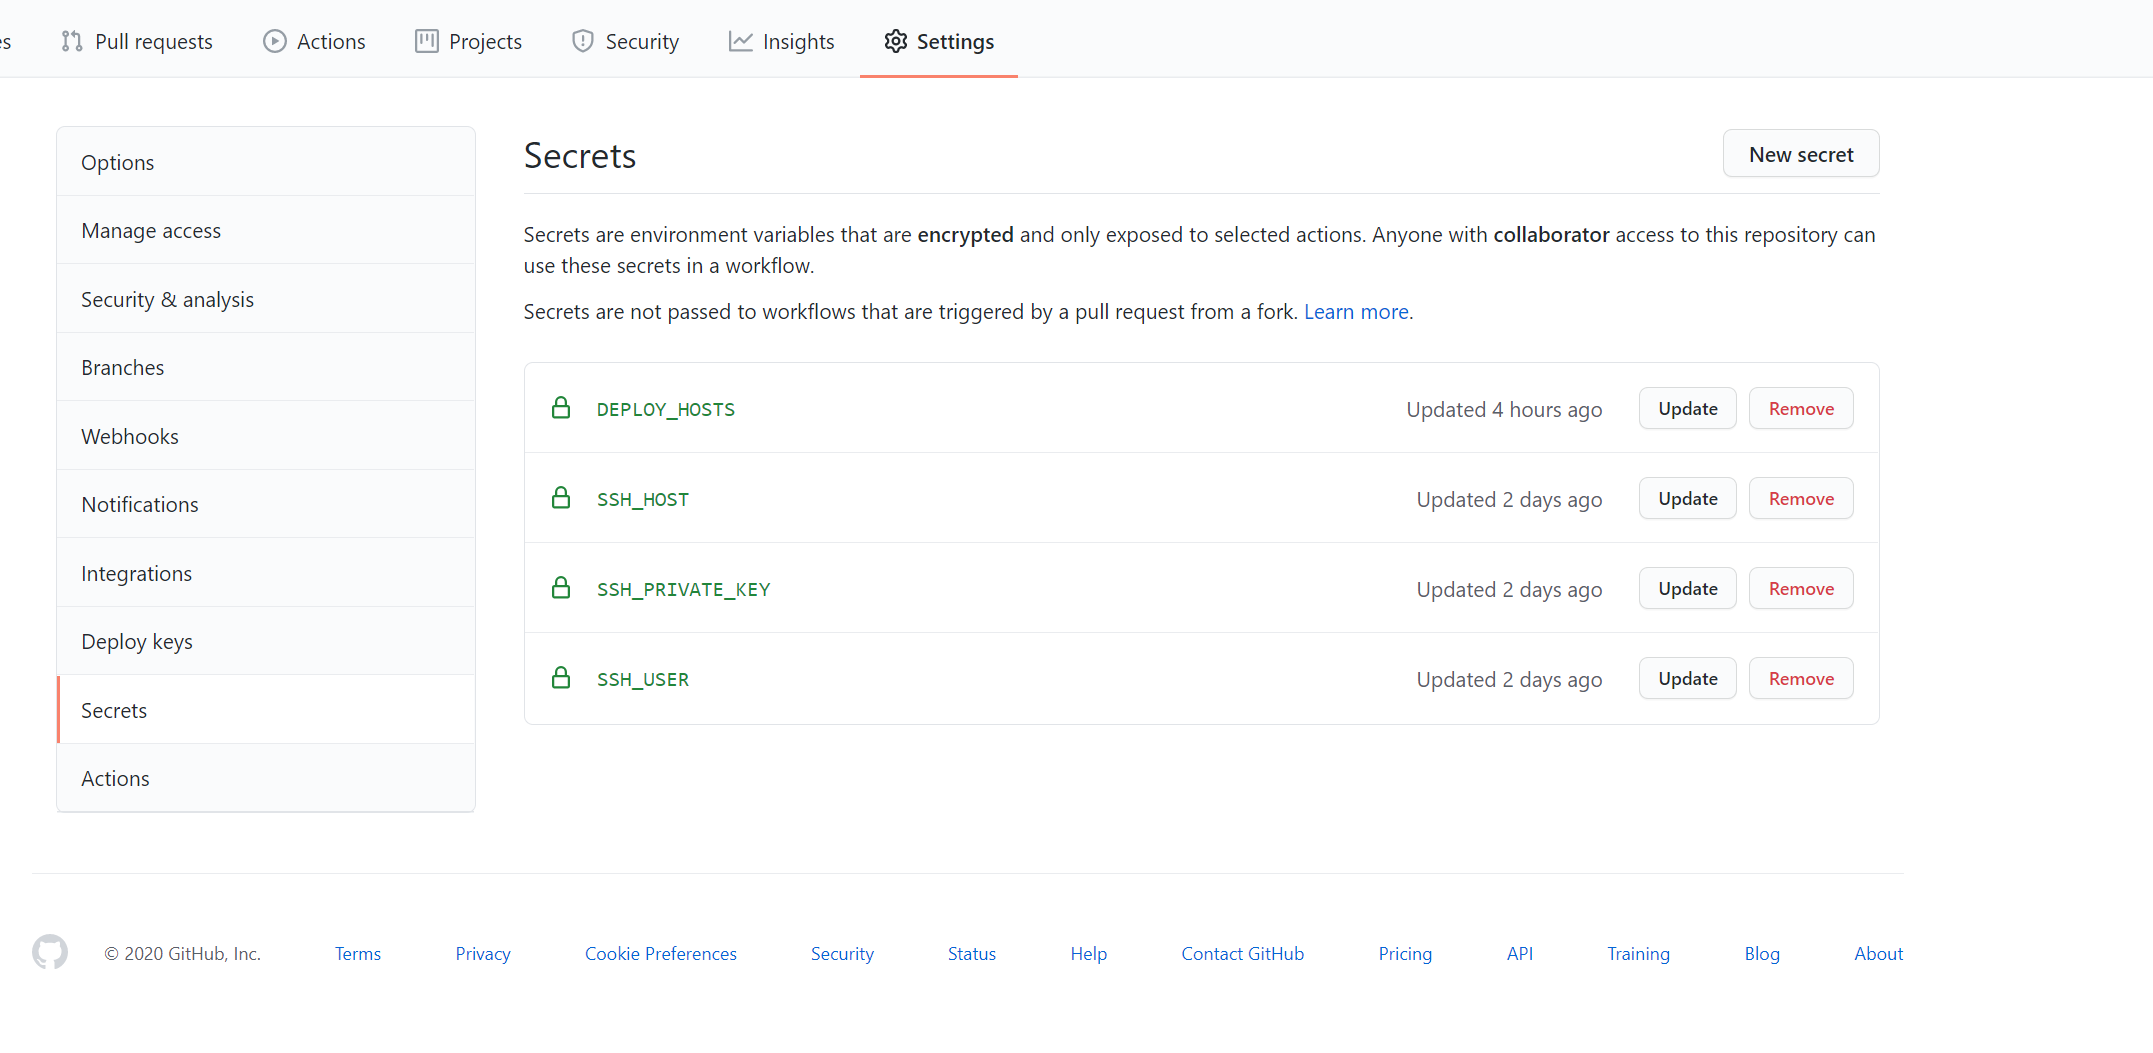
Task: Open the Contact GitHub footer link
Action: (1243, 953)
